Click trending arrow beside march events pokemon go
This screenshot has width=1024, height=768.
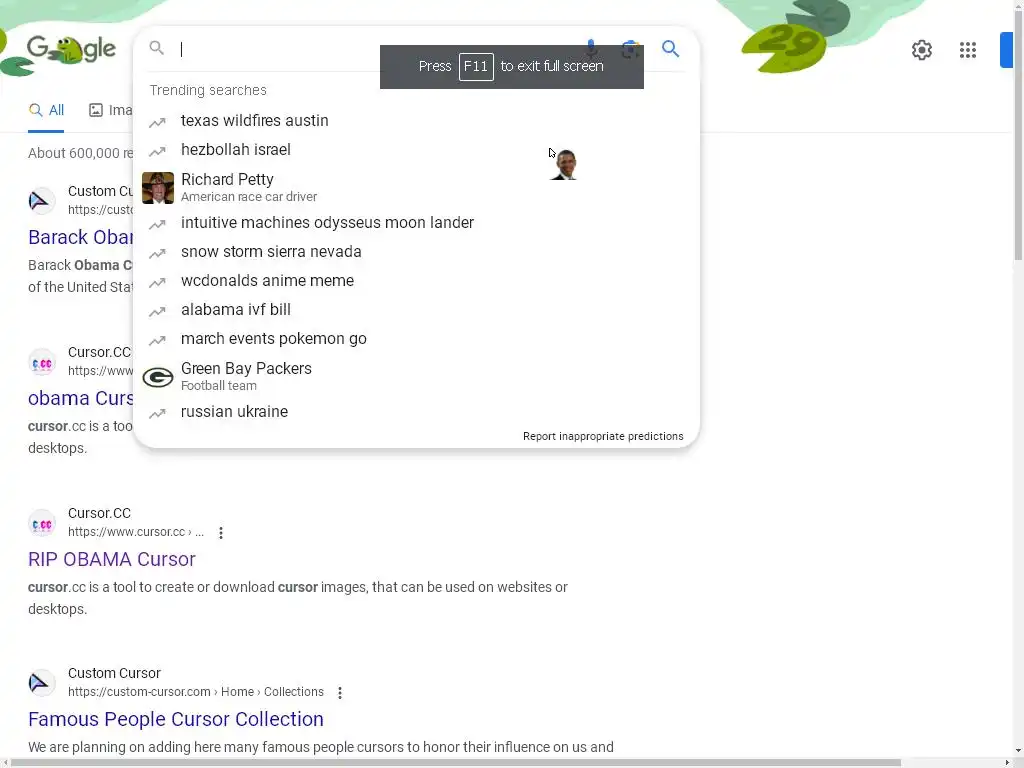[157, 341]
